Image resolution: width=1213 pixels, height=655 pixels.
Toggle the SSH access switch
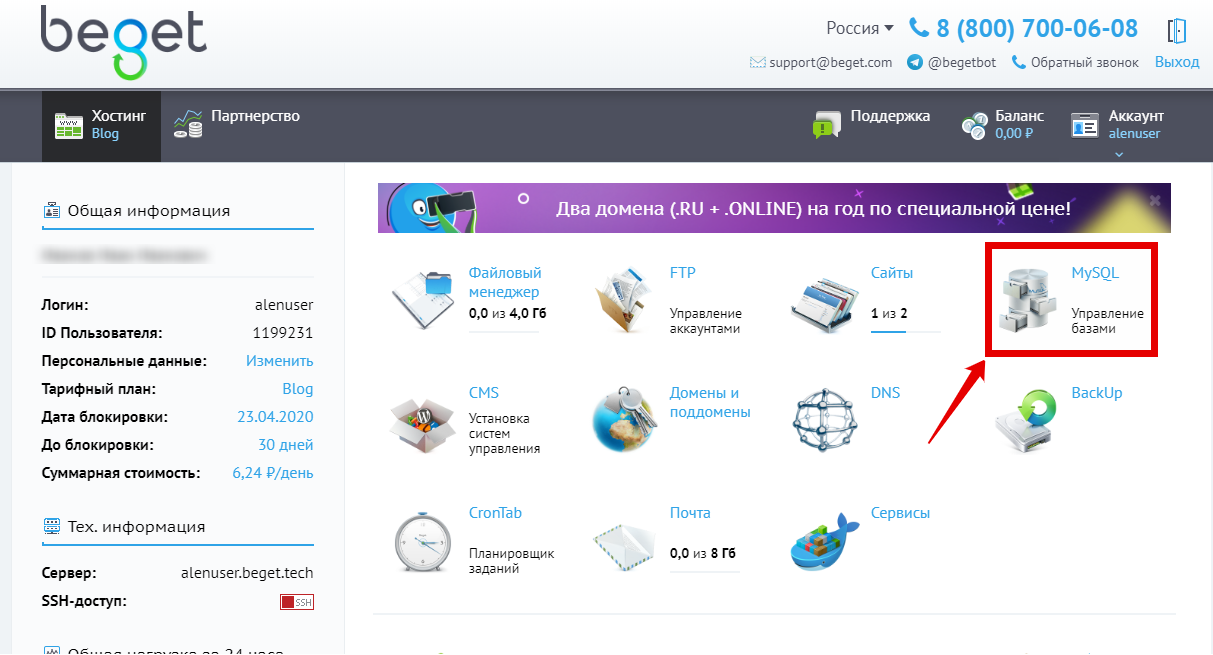(x=297, y=602)
